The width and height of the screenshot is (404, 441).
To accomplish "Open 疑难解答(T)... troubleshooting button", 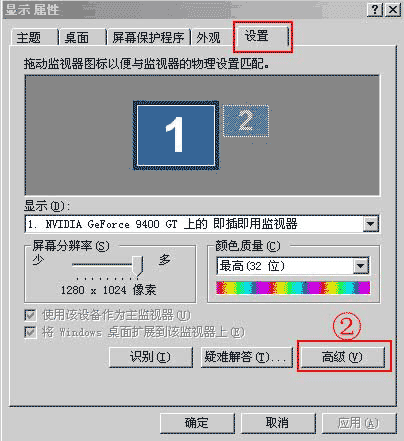I will pos(246,357).
